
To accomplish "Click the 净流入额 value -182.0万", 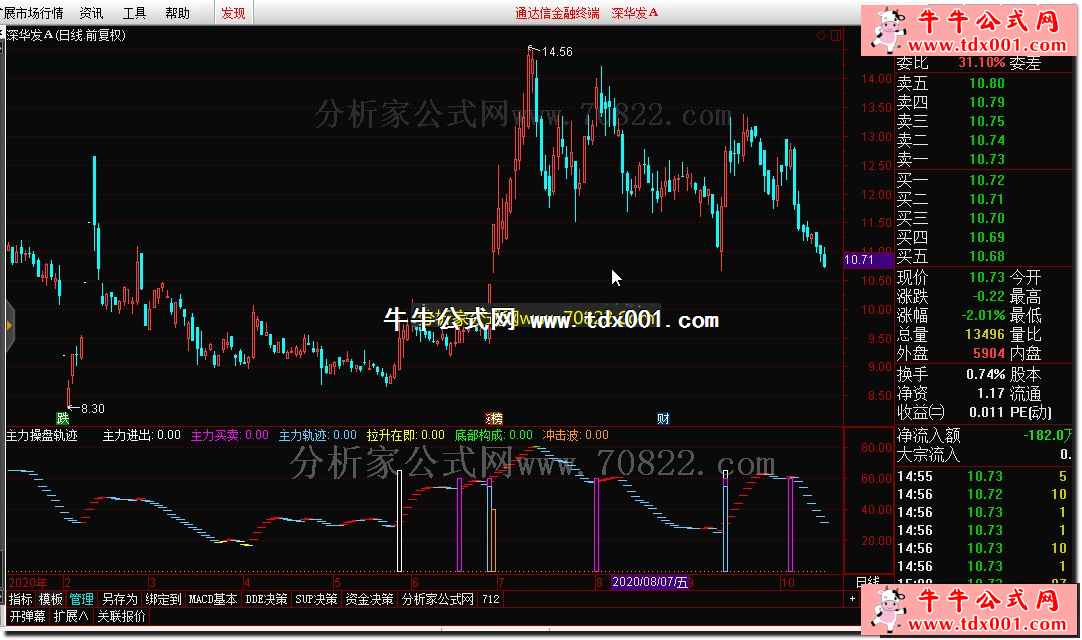I will coord(1047,435).
